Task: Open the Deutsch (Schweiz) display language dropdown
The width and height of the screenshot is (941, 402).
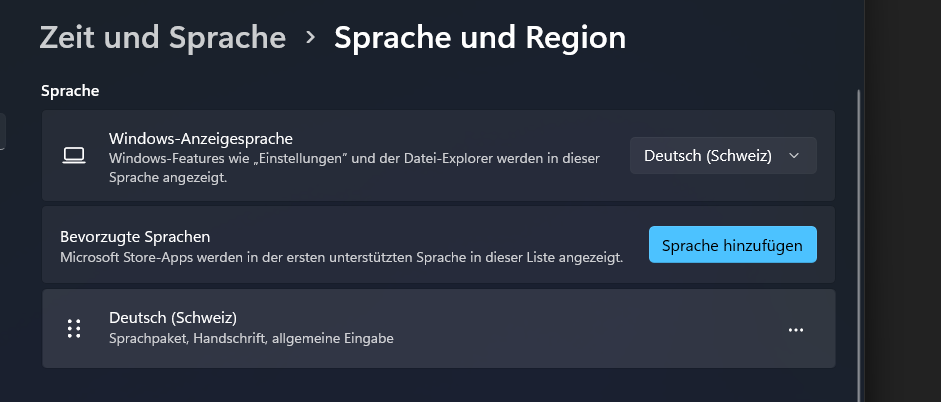Action: 722,156
